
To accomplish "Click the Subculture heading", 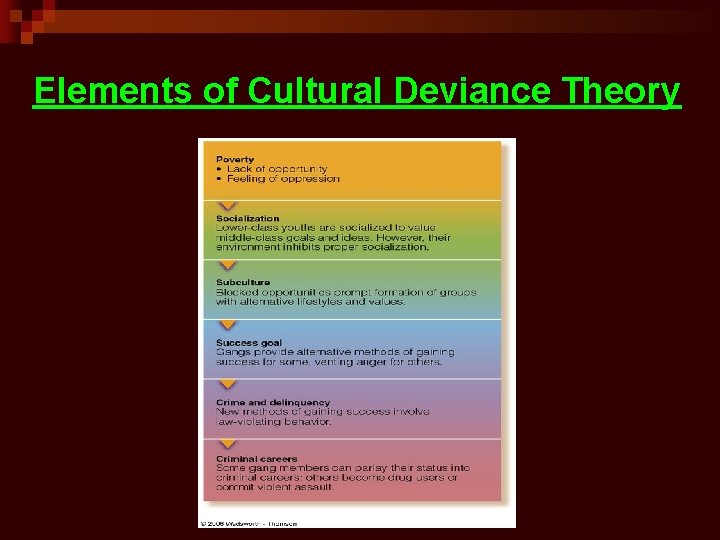I will [243, 282].
